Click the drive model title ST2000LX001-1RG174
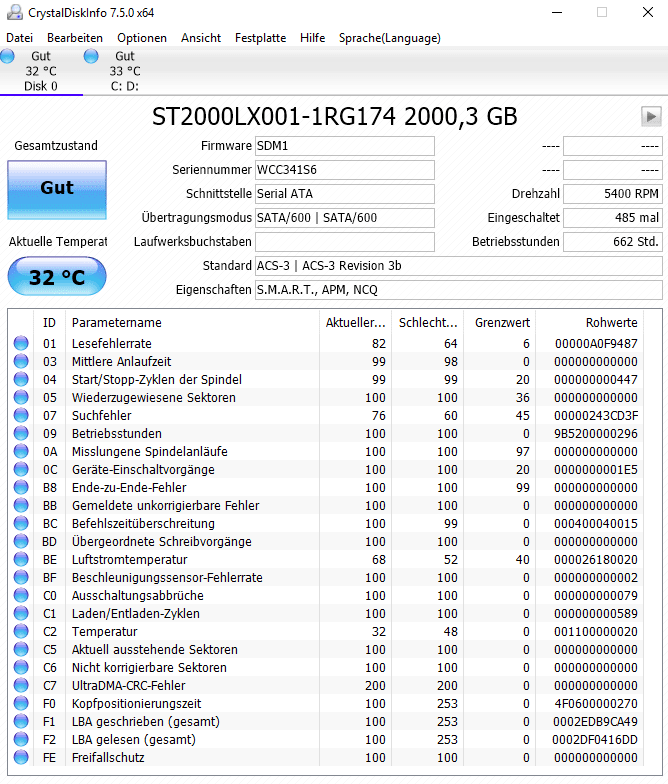 tap(274, 116)
